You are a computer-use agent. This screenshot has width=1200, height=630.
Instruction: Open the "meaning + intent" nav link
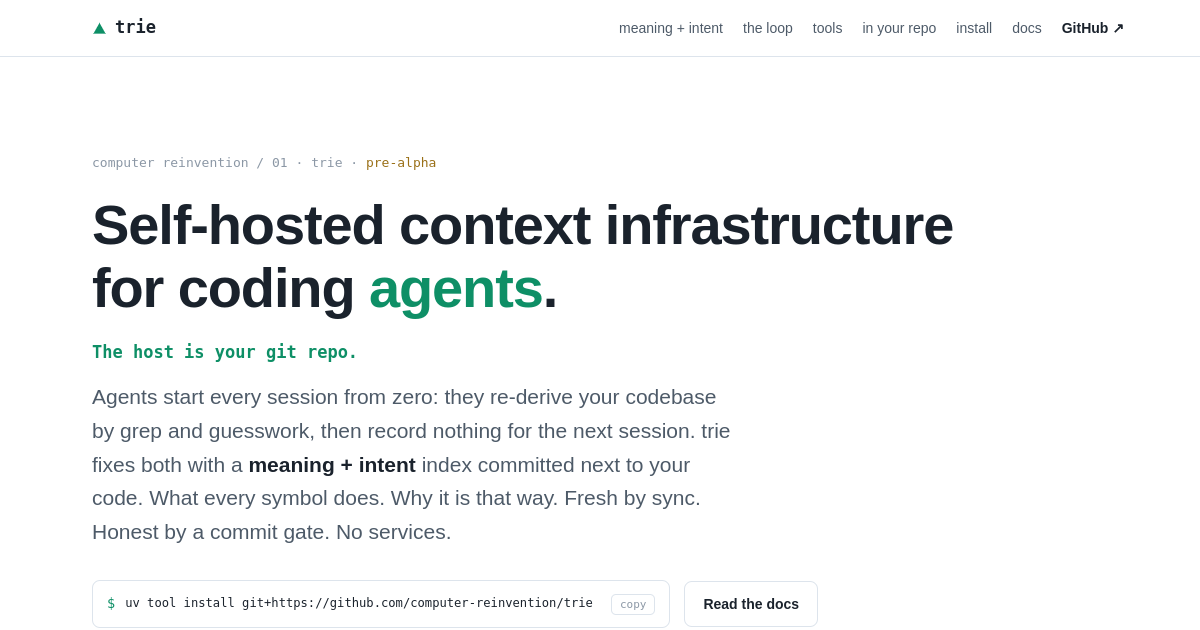[x=671, y=28]
